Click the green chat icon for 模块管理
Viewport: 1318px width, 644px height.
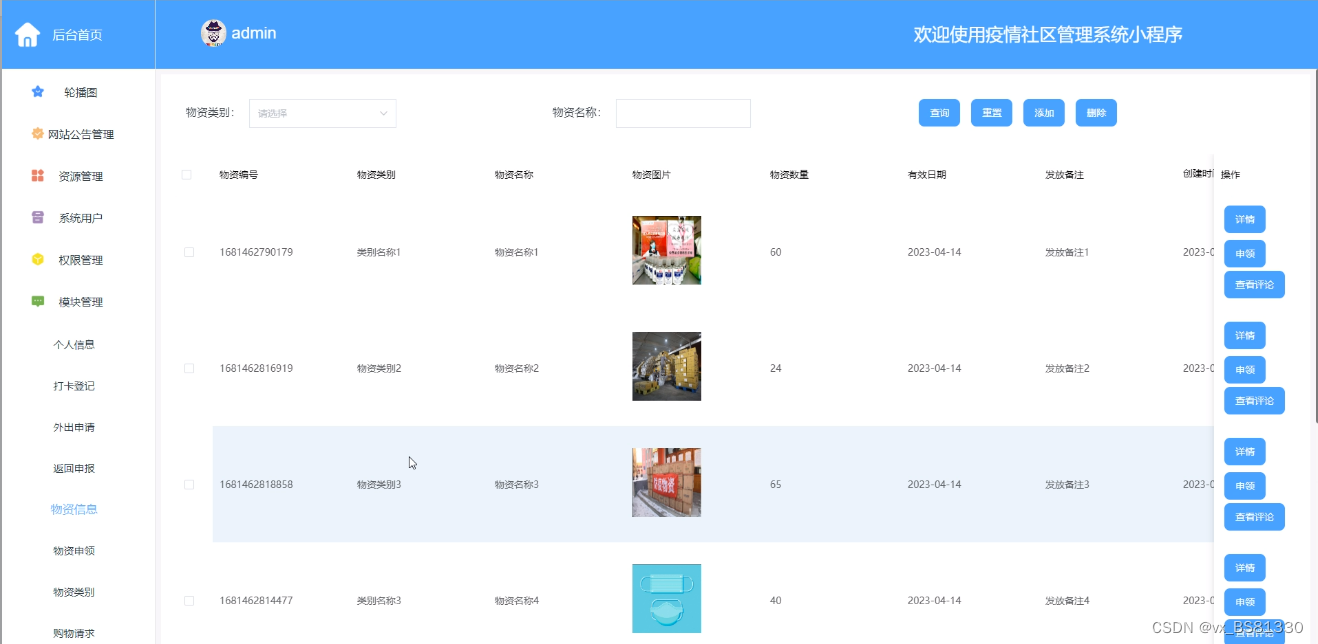[38, 301]
